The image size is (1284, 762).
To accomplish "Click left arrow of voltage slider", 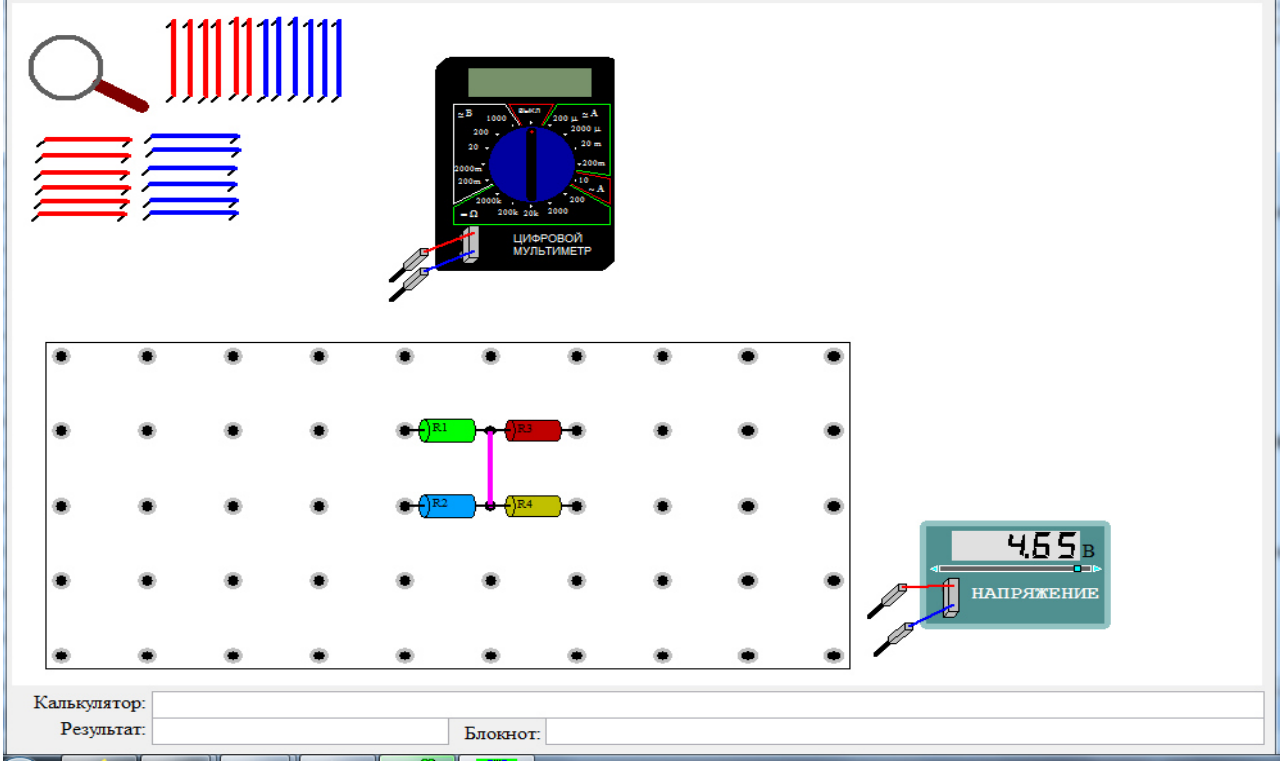I will coord(934,569).
